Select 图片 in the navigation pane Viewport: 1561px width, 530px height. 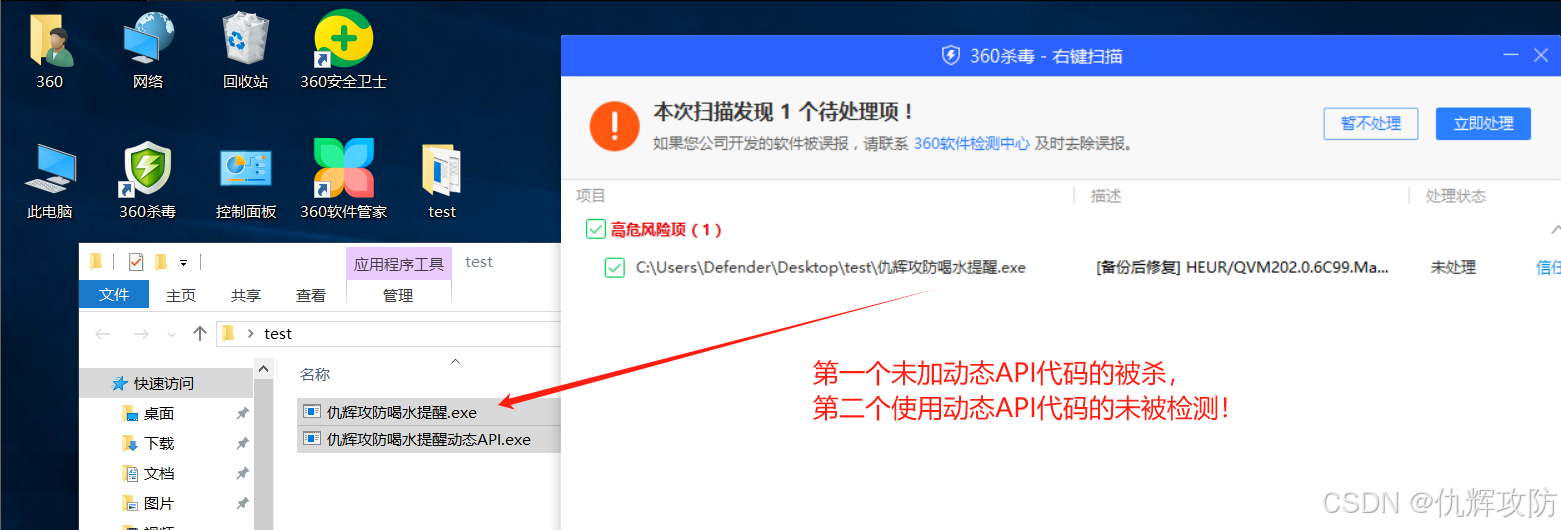coord(159,503)
